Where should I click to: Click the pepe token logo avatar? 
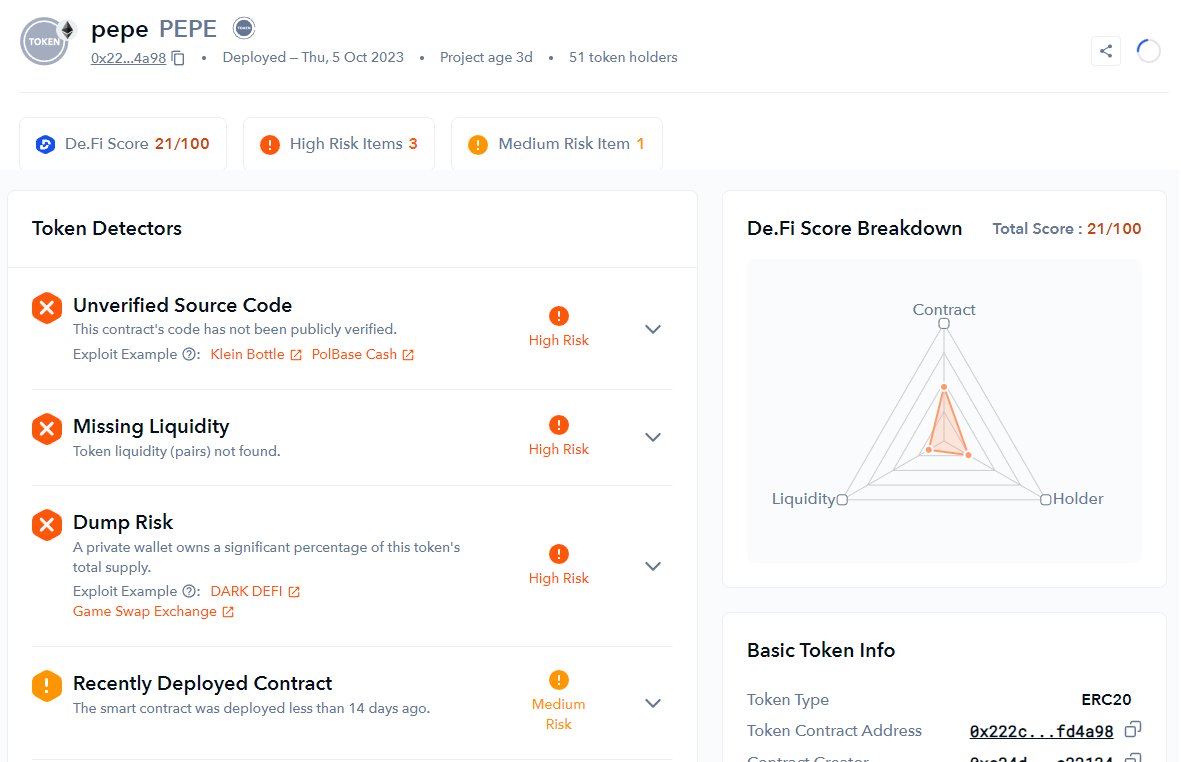tap(45, 41)
